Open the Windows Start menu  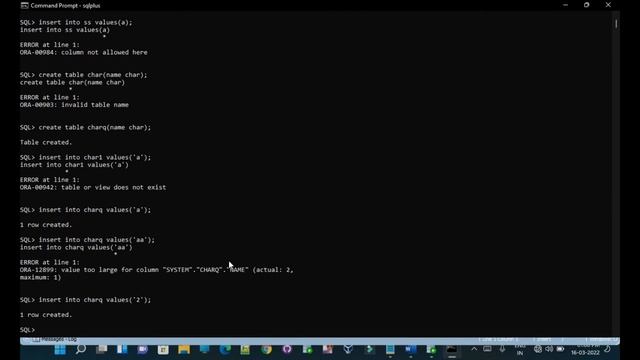pyautogui.click(x=60, y=349)
